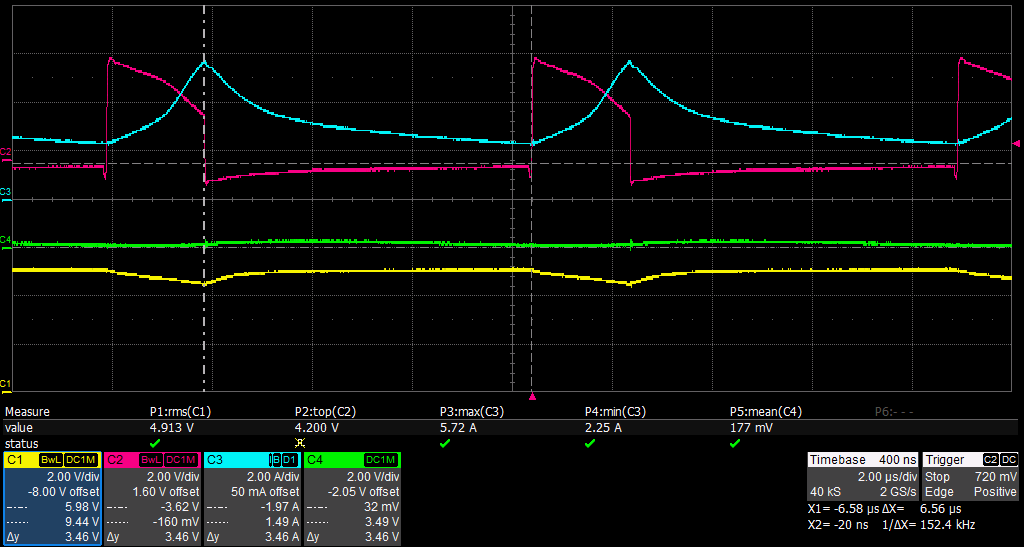Click the -160 mV cursor reading in C2

pyautogui.click(x=177, y=522)
